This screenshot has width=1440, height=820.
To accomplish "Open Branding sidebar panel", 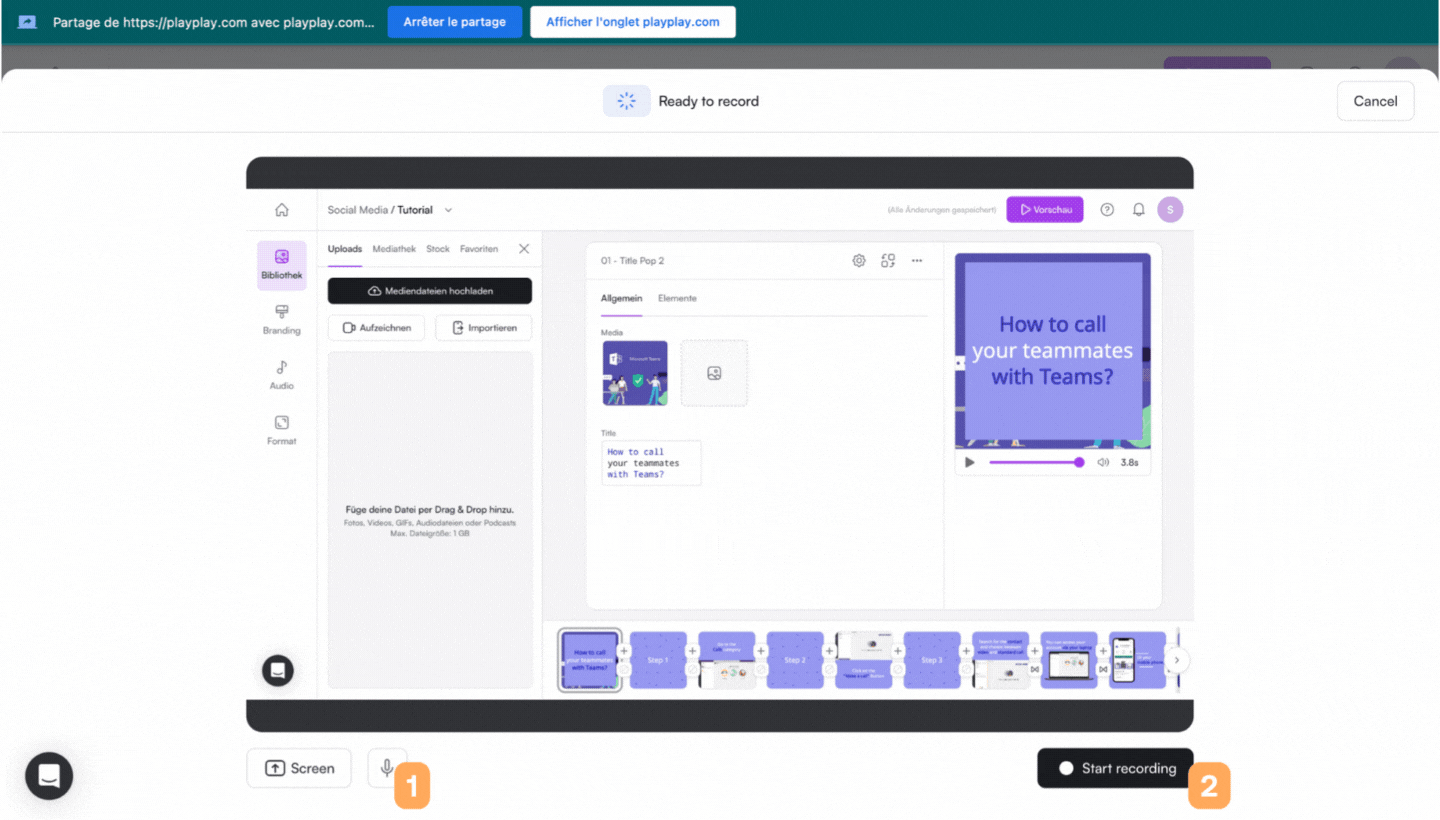I will (282, 320).
